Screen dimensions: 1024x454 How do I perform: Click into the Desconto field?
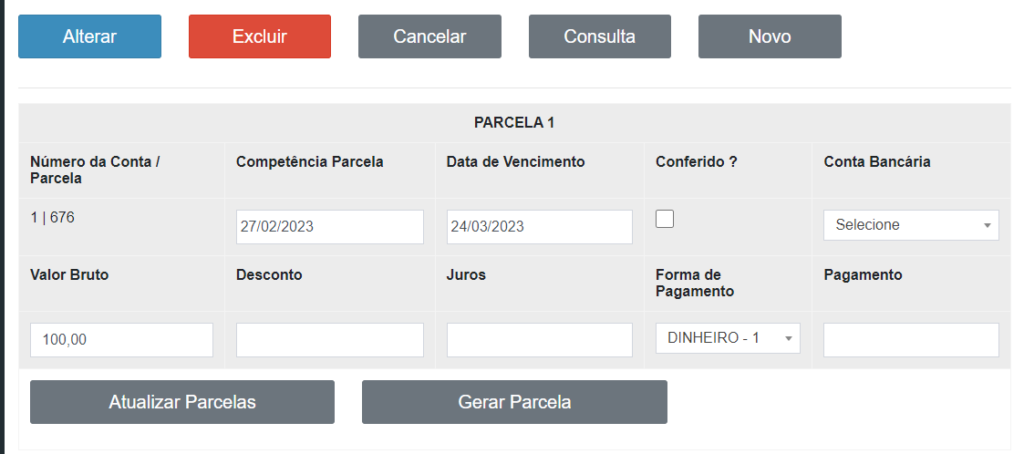(x=329, y=340)
